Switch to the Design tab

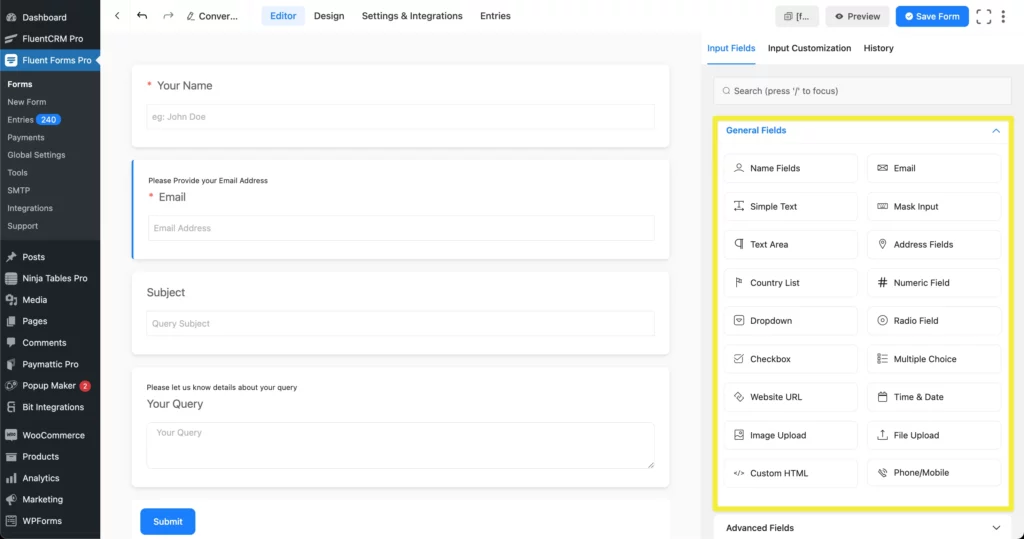click(329, 16)
